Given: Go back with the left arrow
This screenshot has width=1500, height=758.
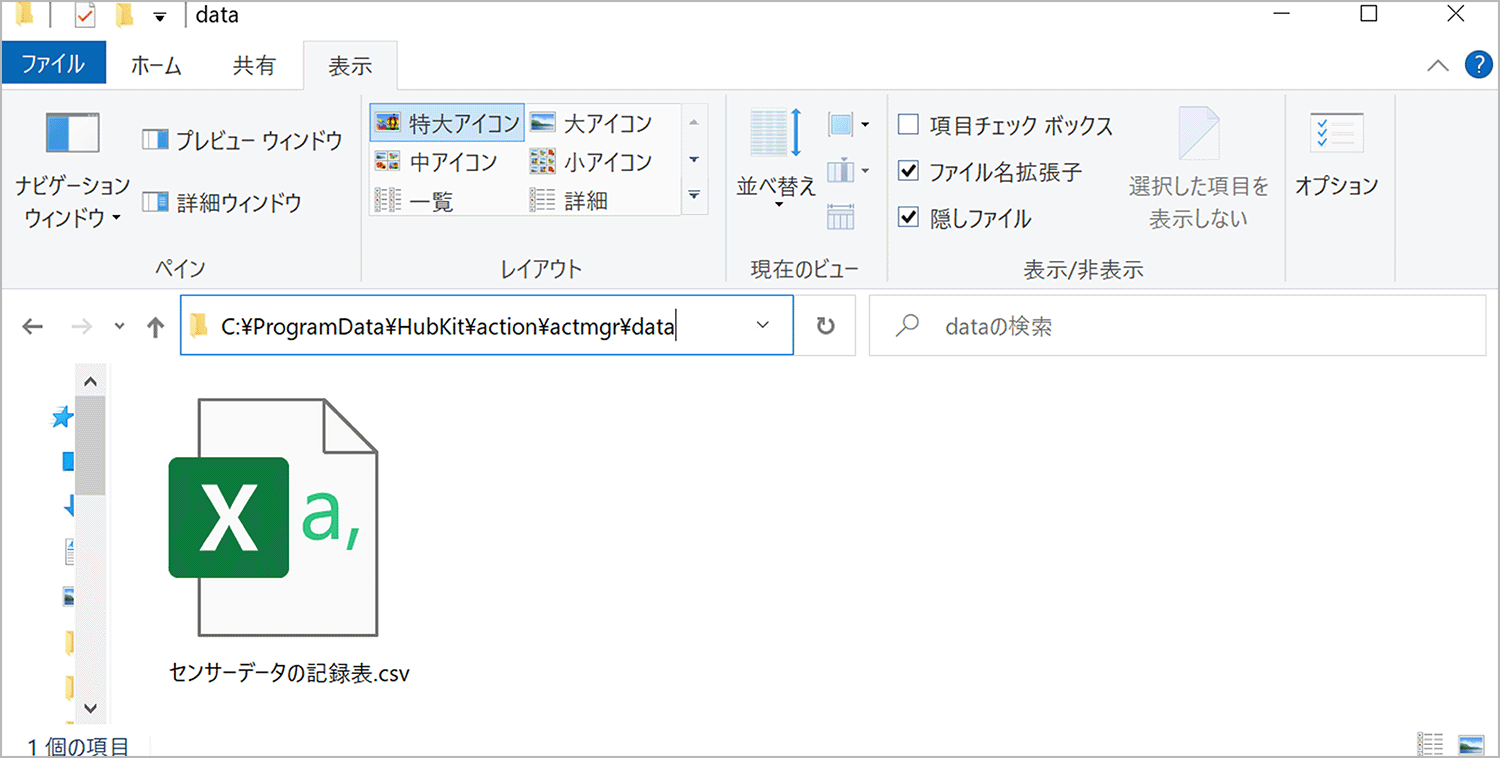Looking at the screenshot, I should 33,326.
